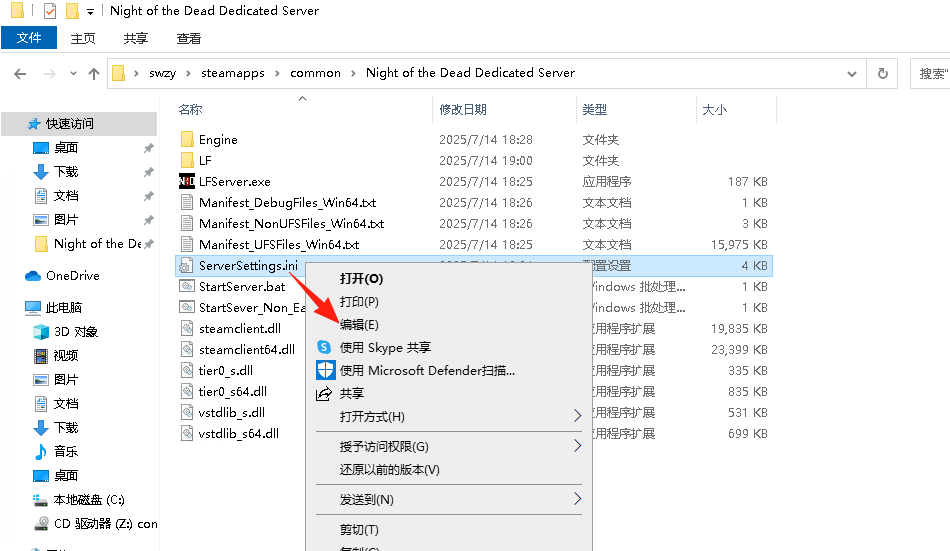
Task: Switch to the 查看 ribbon tab
Action: click(188, 38)
